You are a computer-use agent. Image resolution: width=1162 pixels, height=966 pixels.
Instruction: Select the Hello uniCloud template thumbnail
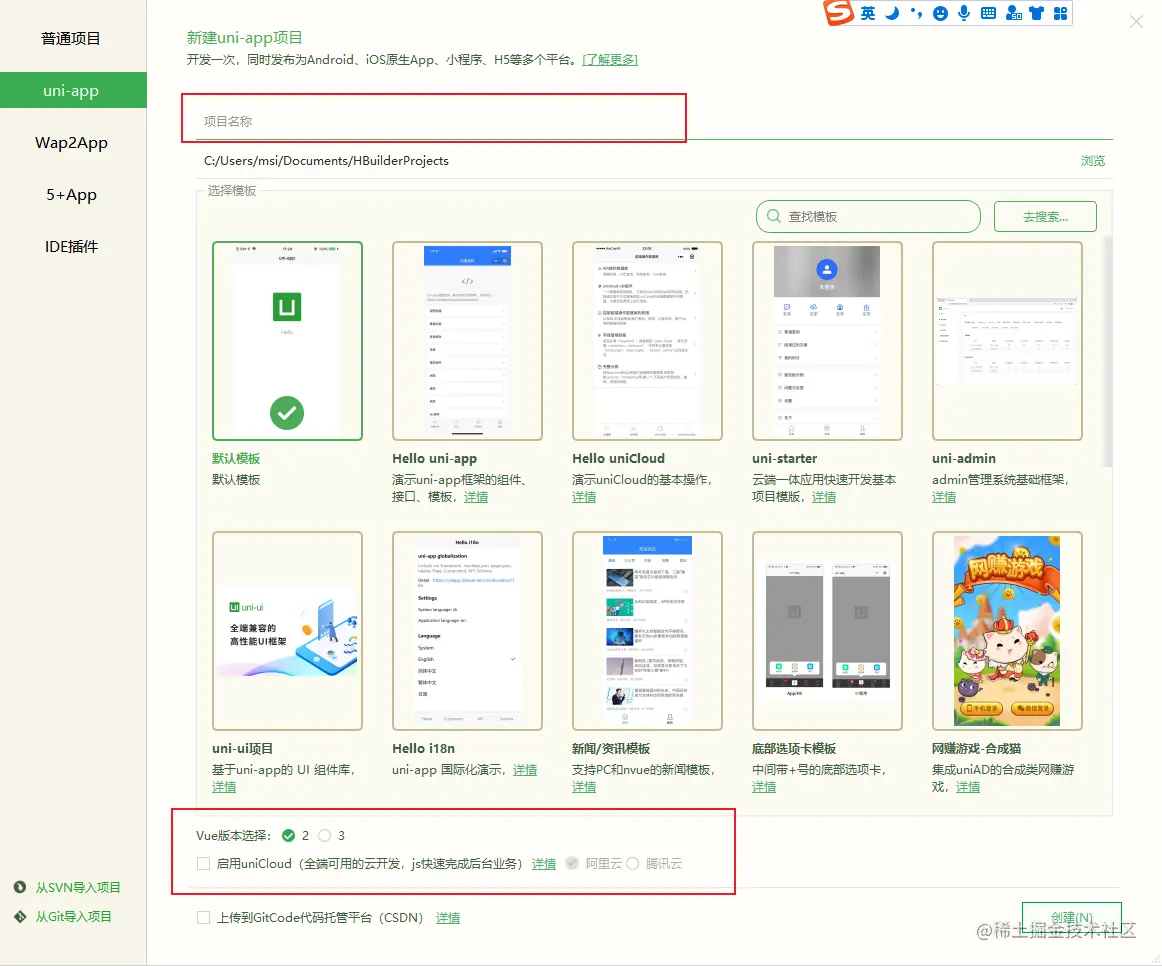(x=648, y=341)
